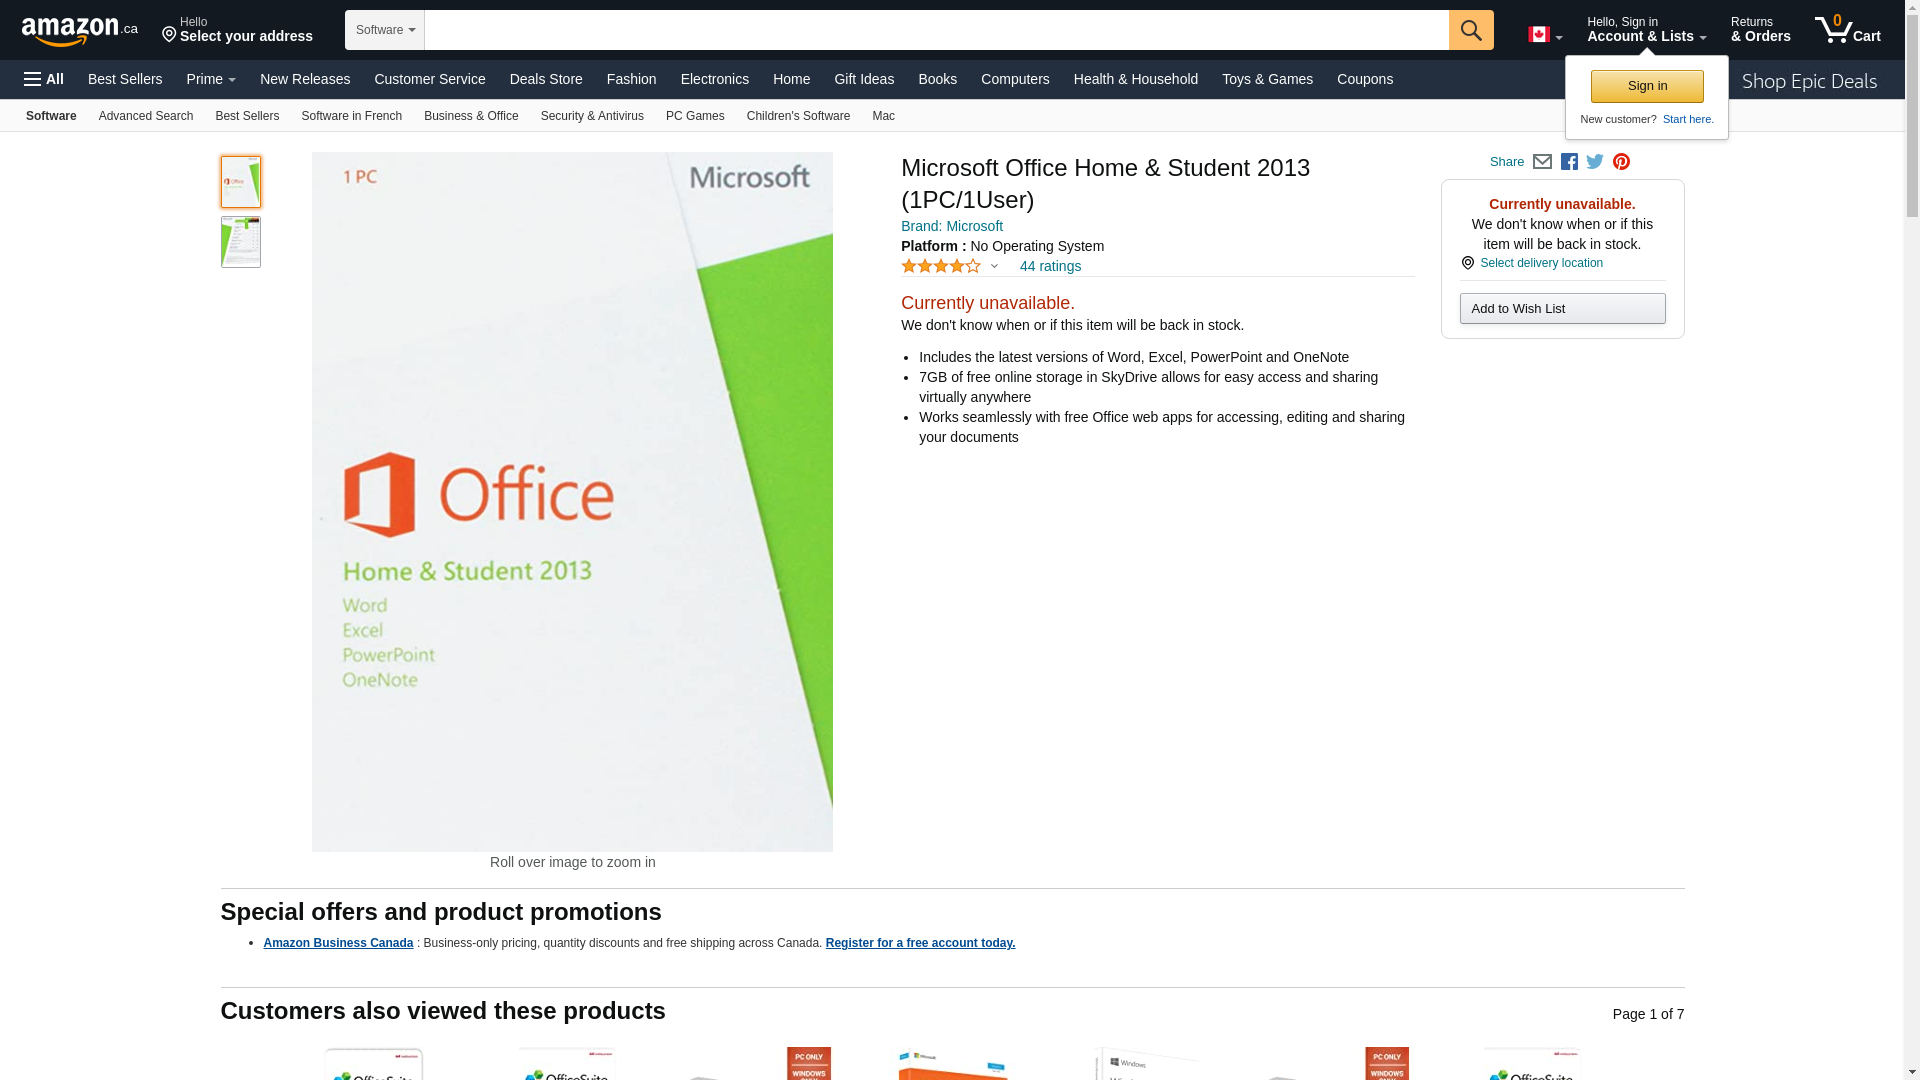The height and width of the screenshot is (1080, 1920).
Task: Open the 44 ratings link
Action: [x=1049, y=266]
